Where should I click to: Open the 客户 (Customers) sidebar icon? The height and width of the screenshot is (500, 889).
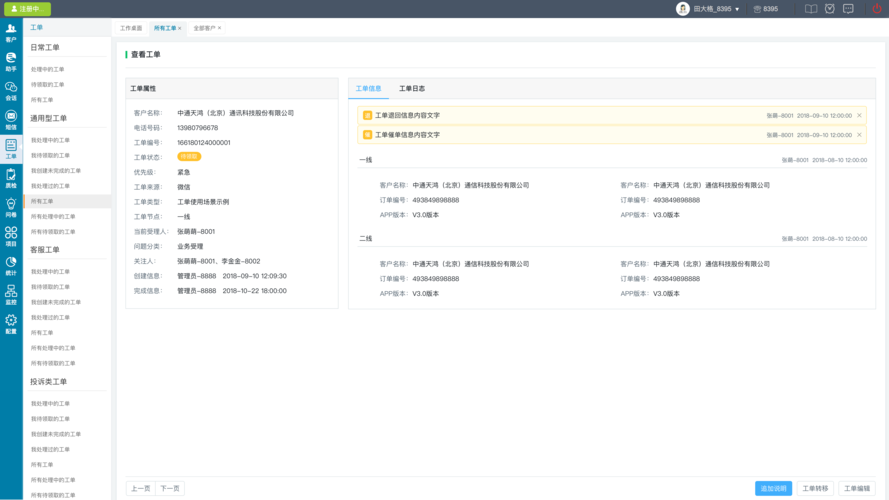[x=11, y=32]
